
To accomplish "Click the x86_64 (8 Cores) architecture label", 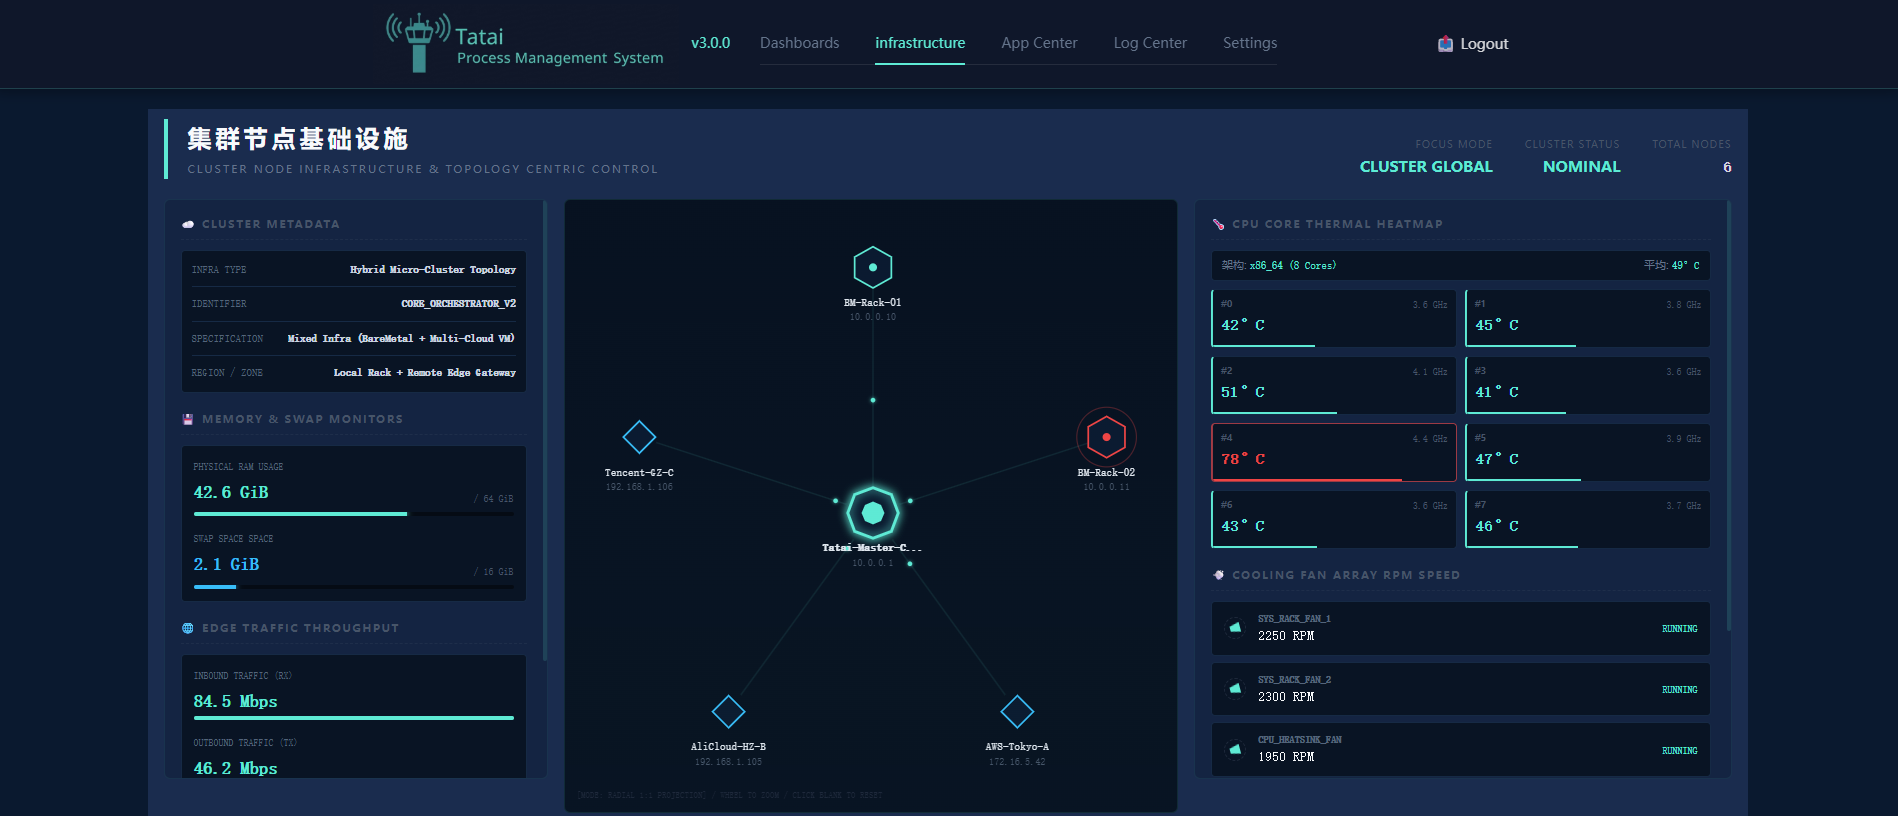I will [x=1293, y=266].
